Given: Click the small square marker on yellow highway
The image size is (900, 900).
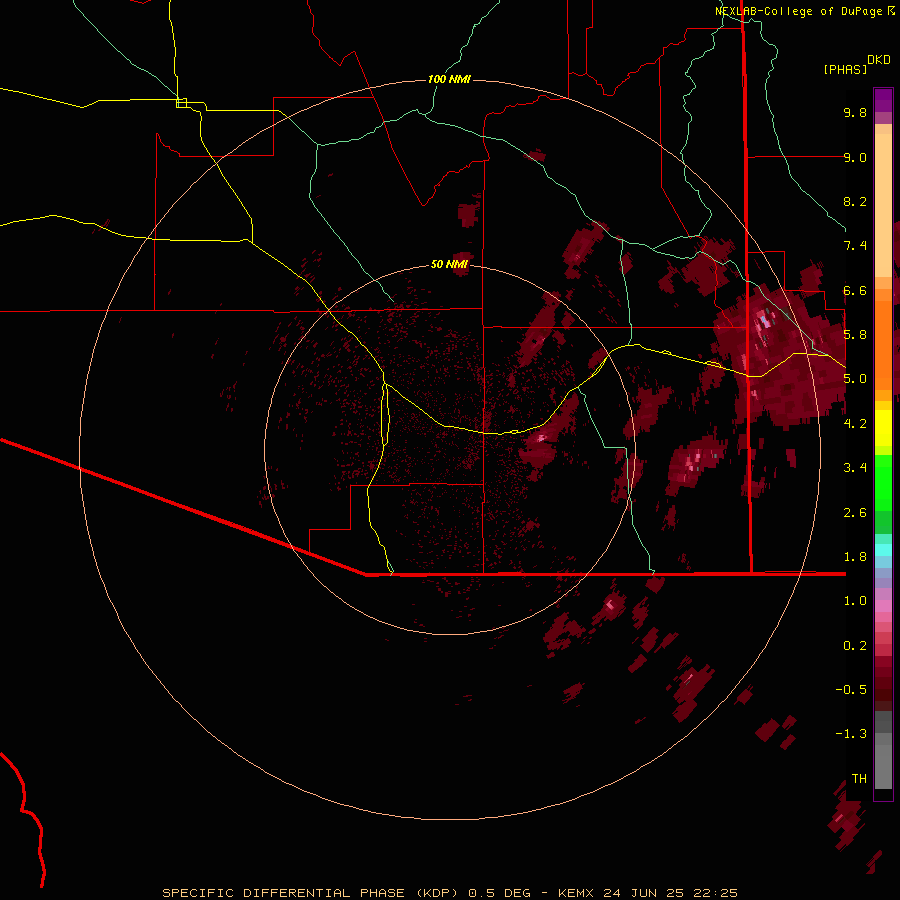Looking at the screenshot, I should pos(181,103).
